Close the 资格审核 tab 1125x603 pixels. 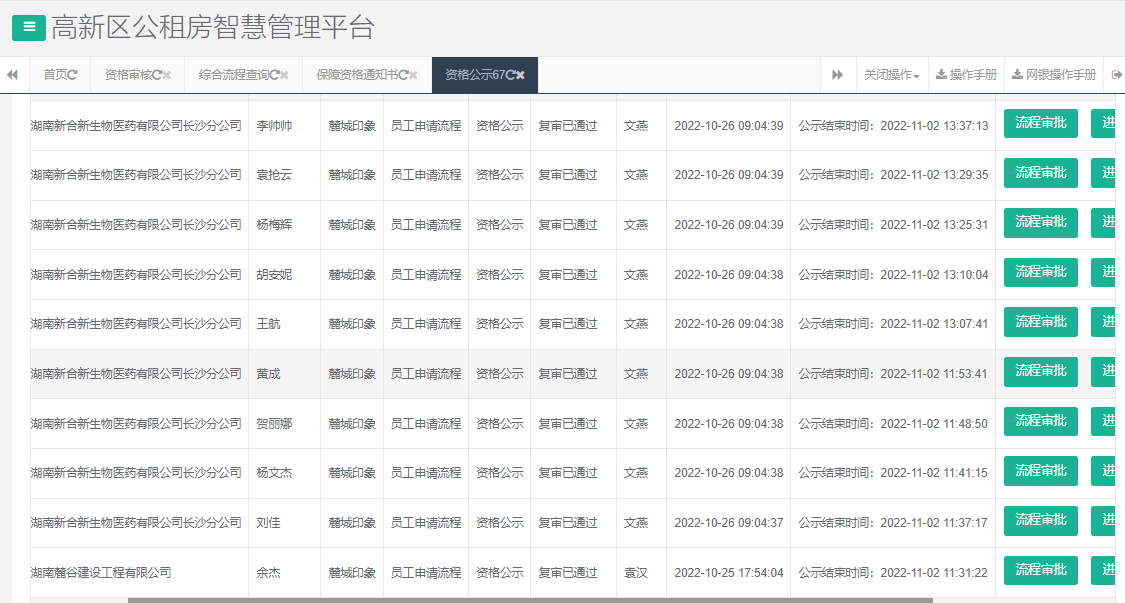pos(166,74)
